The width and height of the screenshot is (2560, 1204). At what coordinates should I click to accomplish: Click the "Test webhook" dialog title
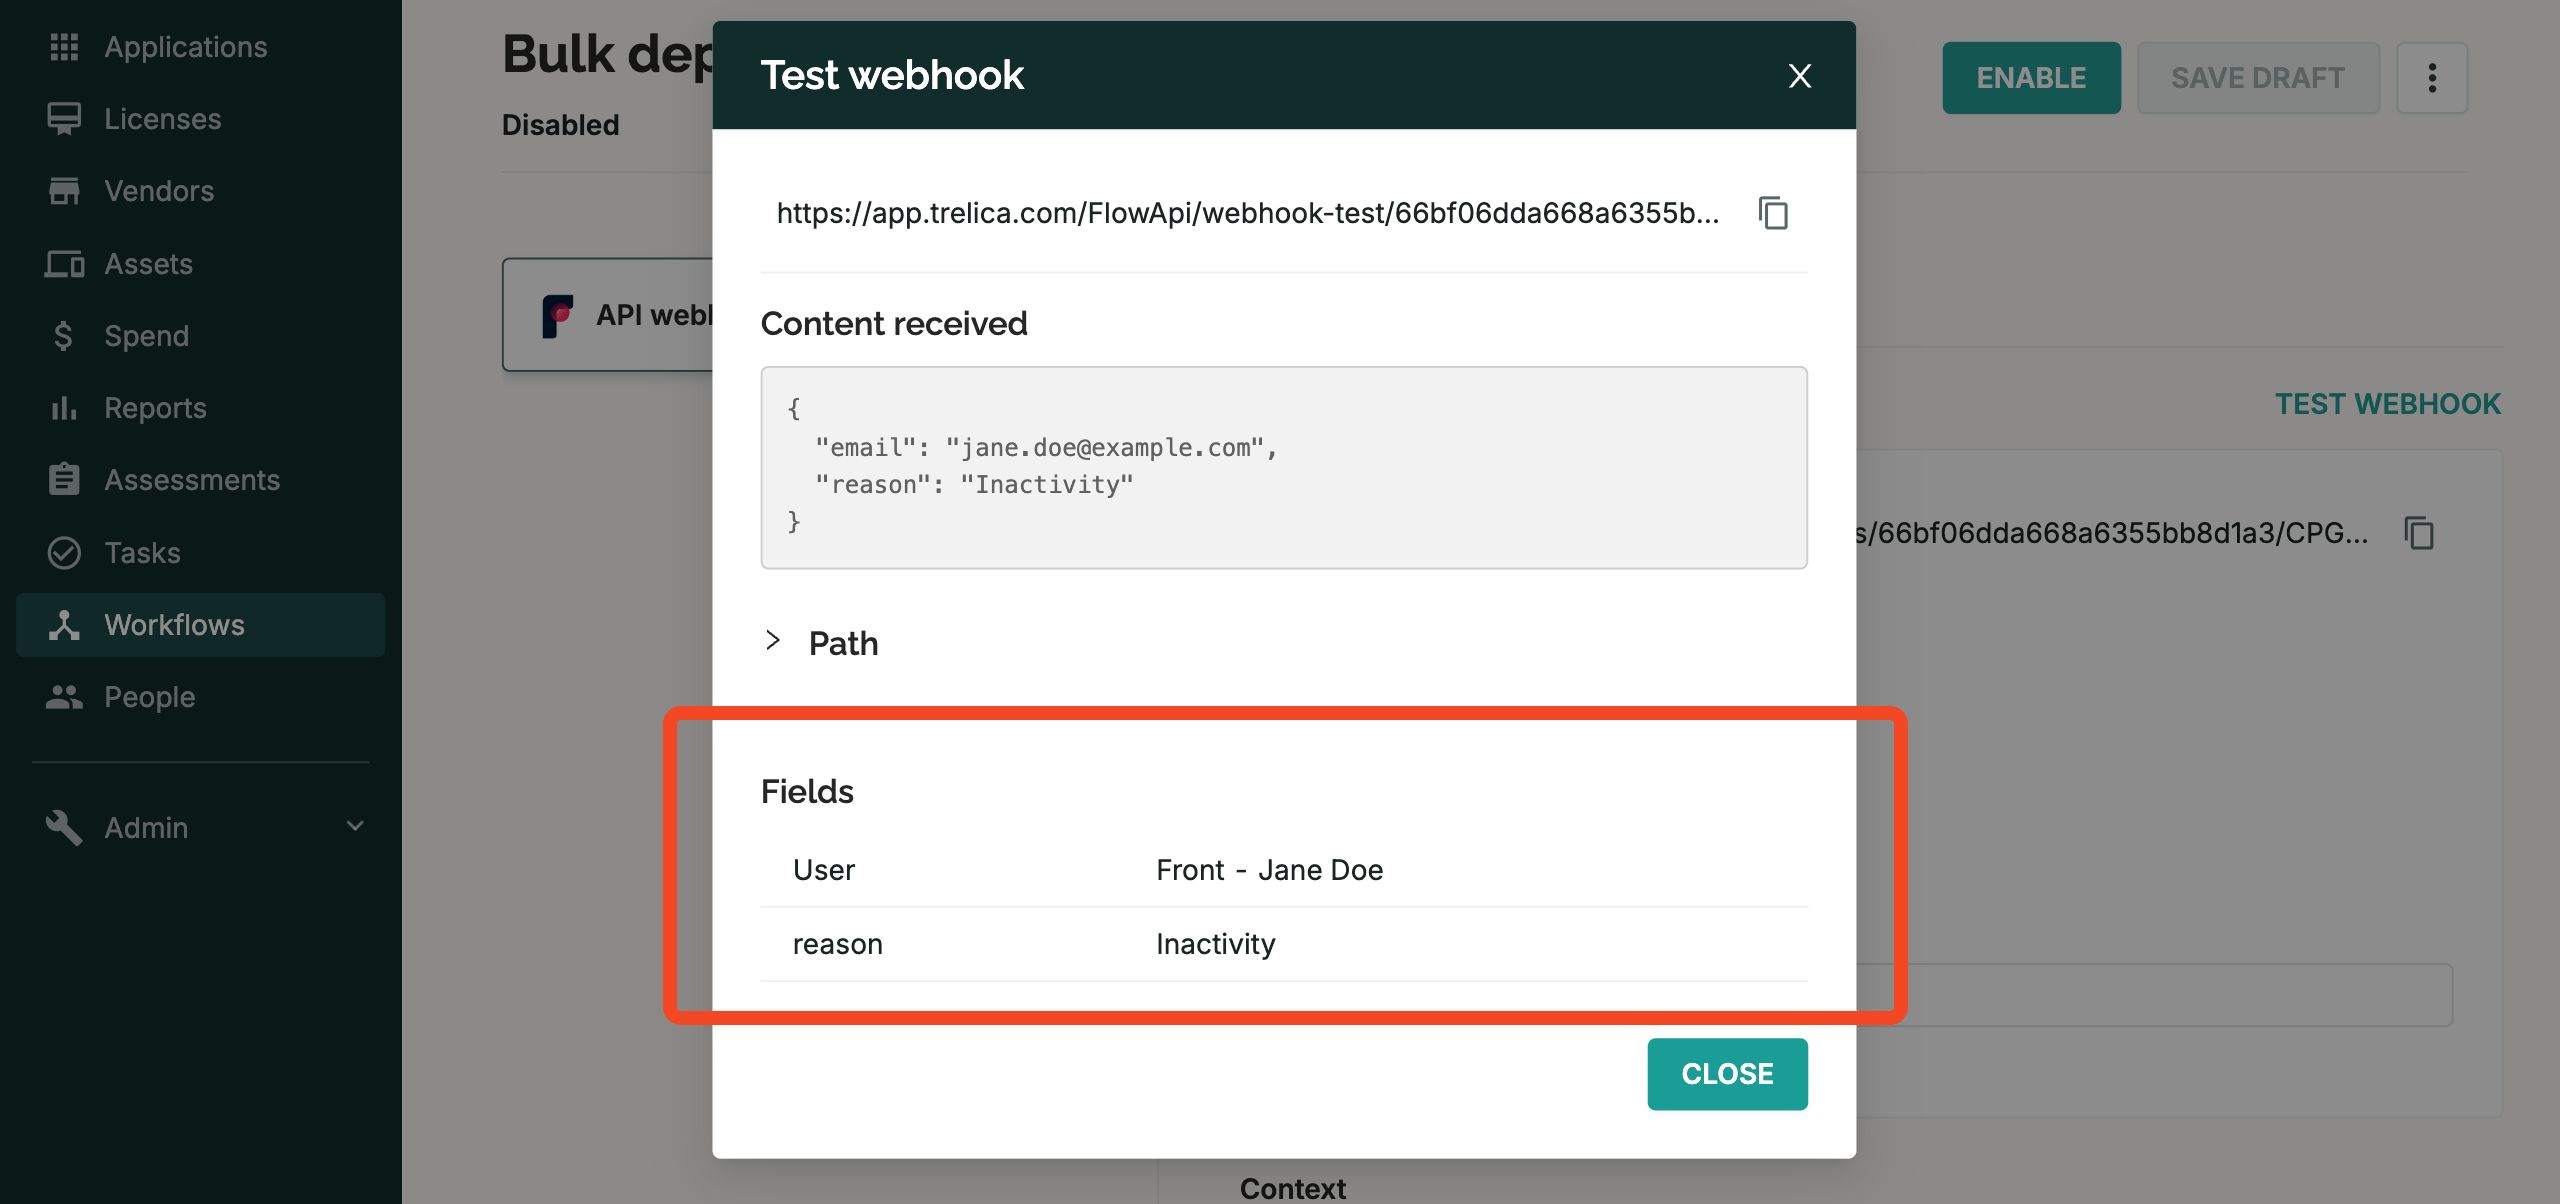tap(892, 75)
